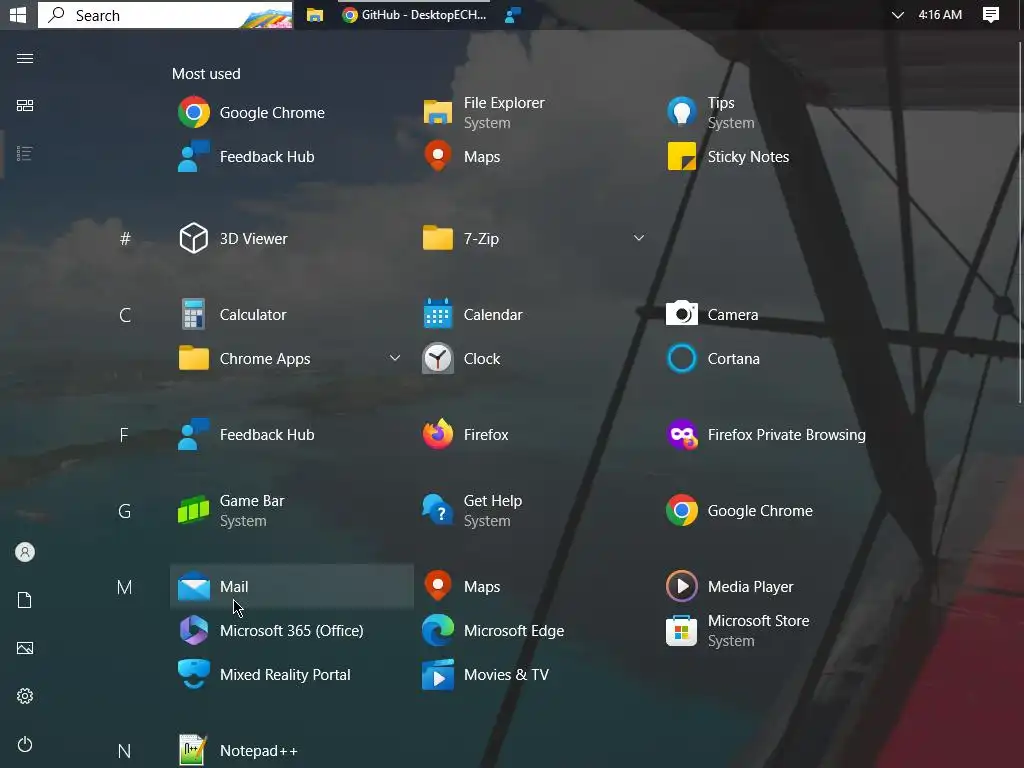1024x768 pixels.
Task: Open the 7-Zip folder entry
Action: (x=536, y=238)
